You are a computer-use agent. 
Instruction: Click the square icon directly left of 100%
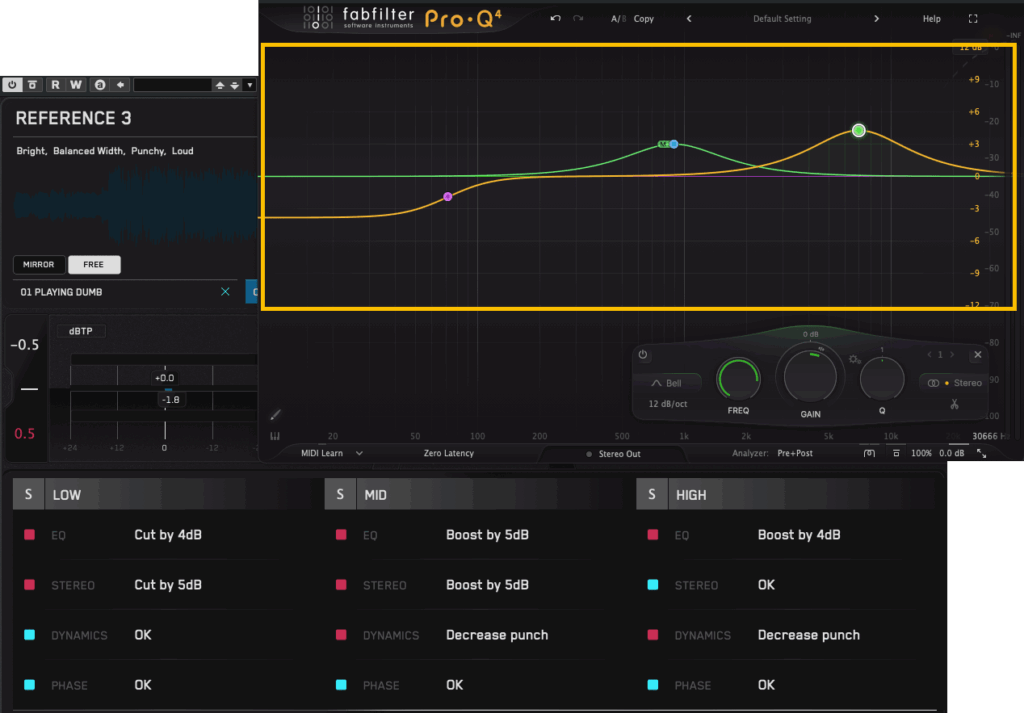tap(896, 453)
